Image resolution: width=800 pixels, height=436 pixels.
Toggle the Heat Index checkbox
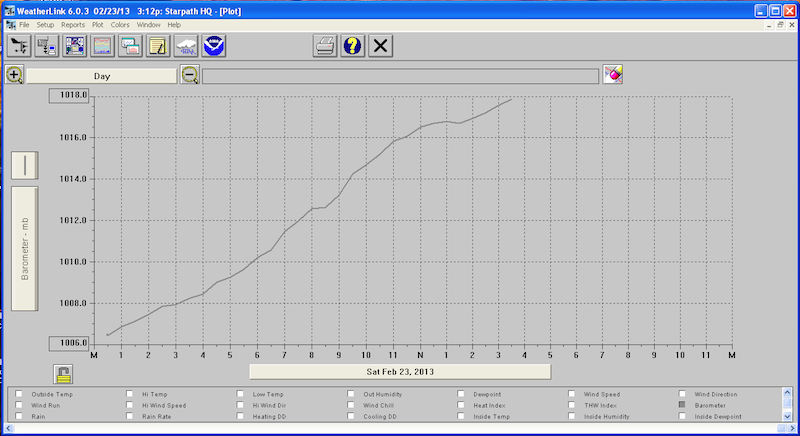(x=461, y=405)
